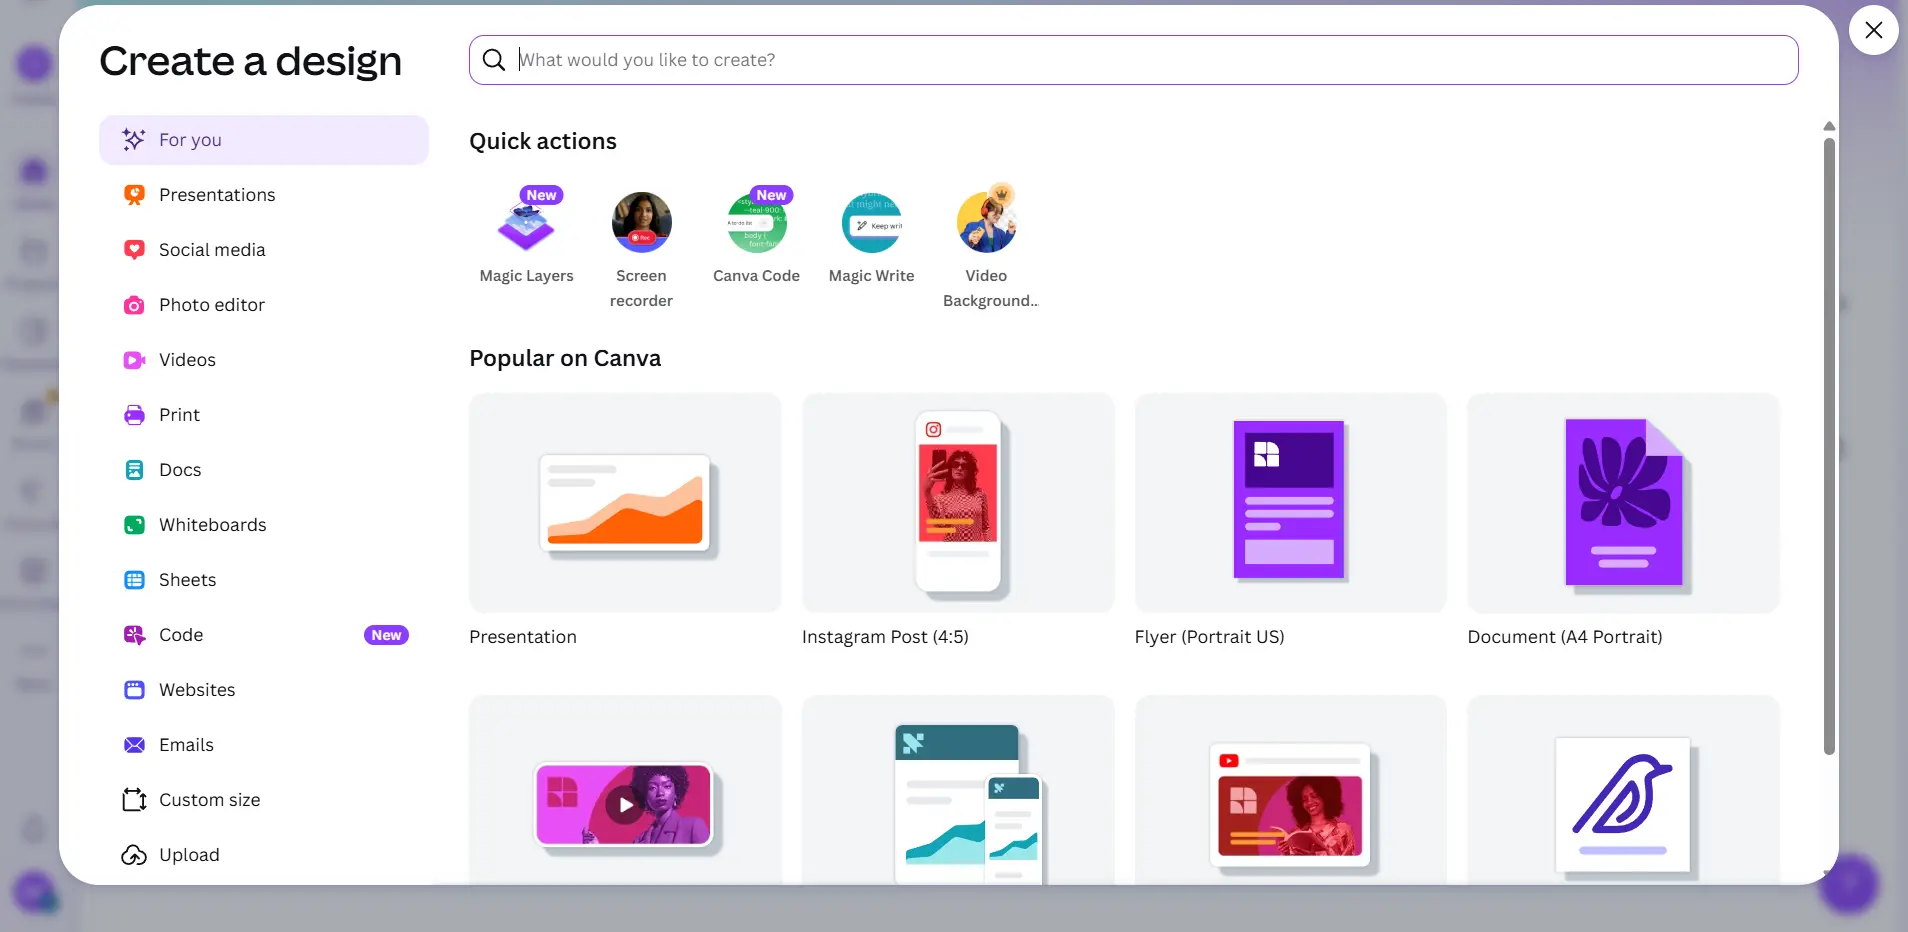Click the Flyer (Portrait US) label
Viewport: 1908px width, 932px height.
1209,637
